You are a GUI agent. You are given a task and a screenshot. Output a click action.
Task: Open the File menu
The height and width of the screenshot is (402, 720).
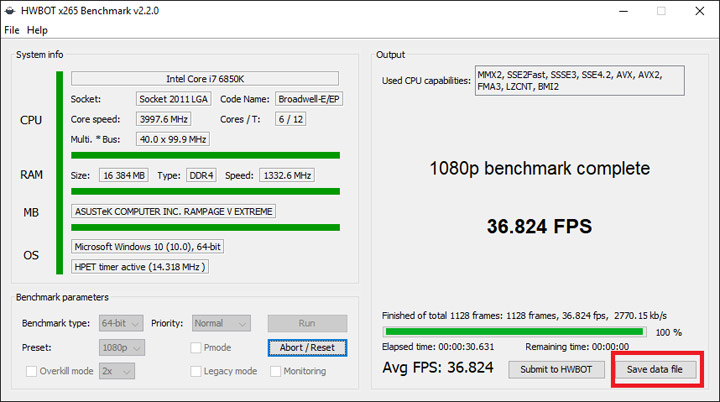point(11,30)
